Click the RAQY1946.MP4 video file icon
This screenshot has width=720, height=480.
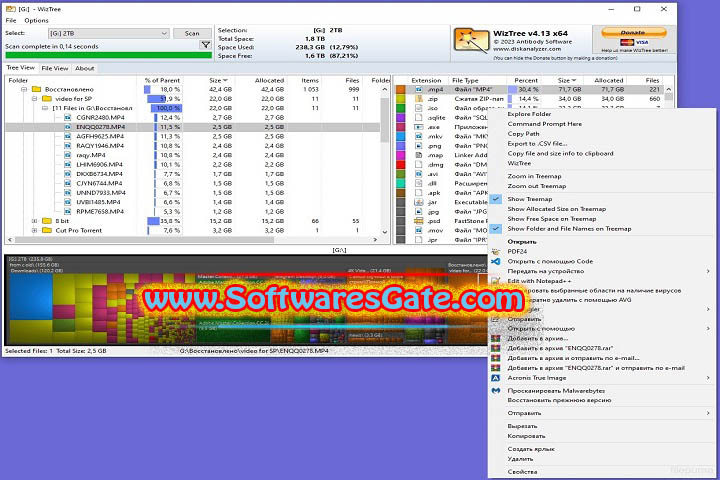click(68, 146)
